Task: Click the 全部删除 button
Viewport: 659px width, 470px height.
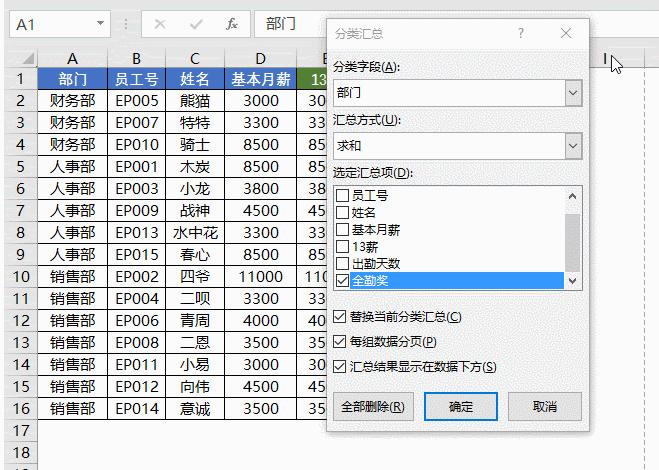Action: coord(373,407)
